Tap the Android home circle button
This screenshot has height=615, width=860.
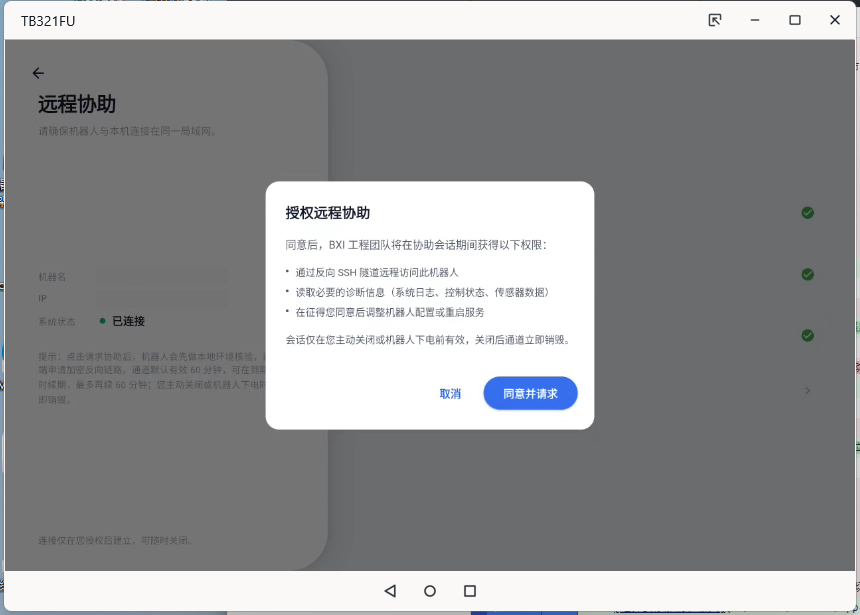430,591
